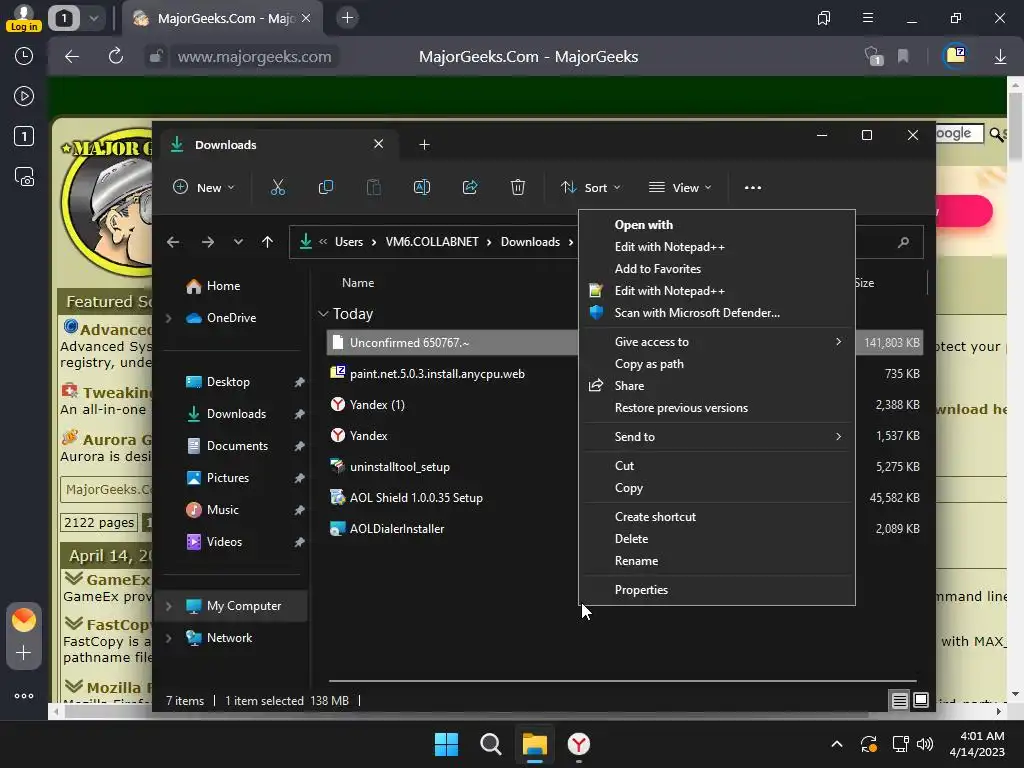Select Rename in context menu
Viewport: 1024px width, 768px height.
point(717,561)
